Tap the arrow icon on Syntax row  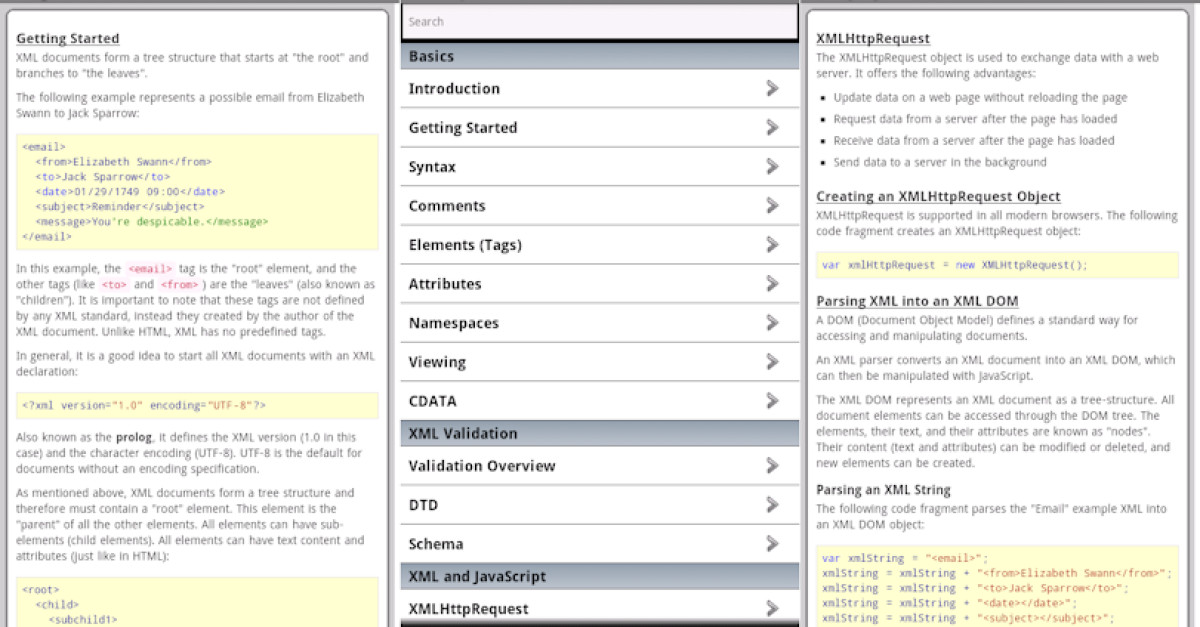click(x=772, y=166)
